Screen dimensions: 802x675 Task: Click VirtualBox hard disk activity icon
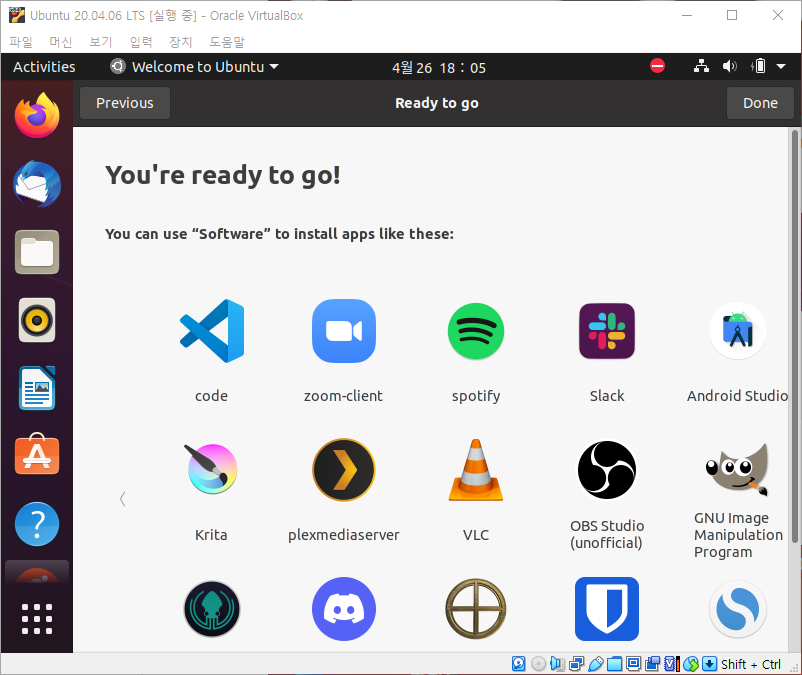click(518, 664)
